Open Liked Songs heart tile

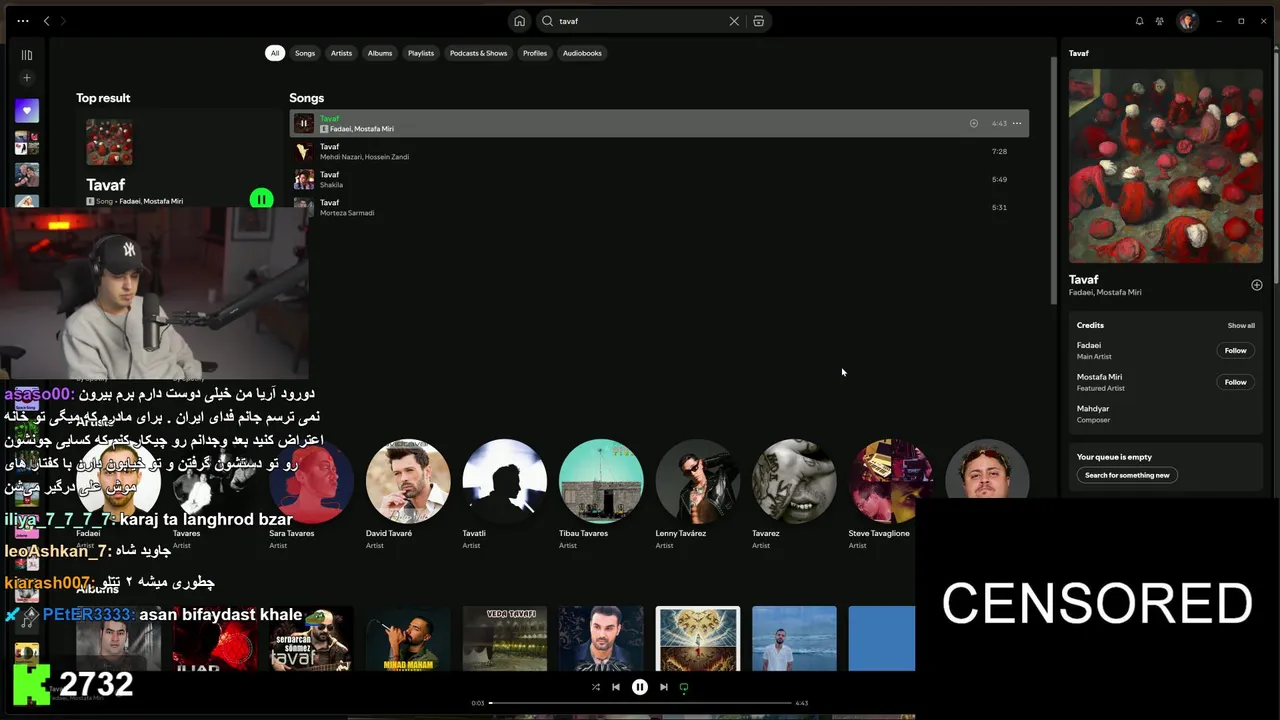[x=27, y=111]
